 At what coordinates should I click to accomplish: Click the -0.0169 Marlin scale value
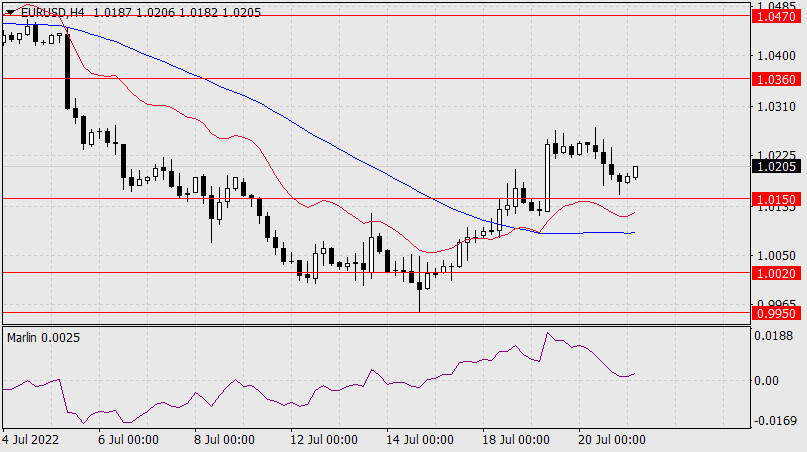click(775, 421)
